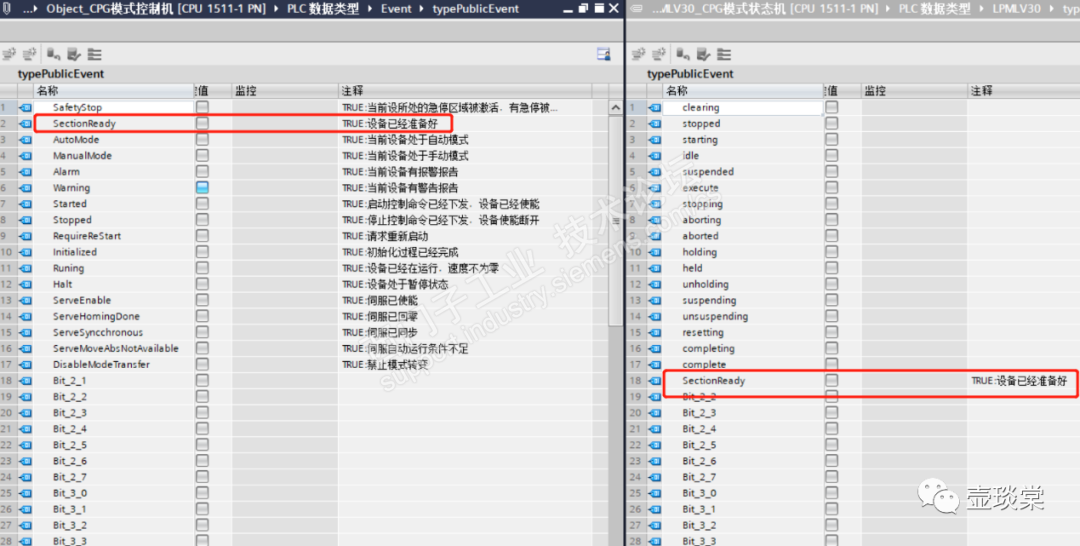Click the comment TRUE:禁止模式转变
This screenshot has height=546, width=1080.
click(x=385, y=364)
